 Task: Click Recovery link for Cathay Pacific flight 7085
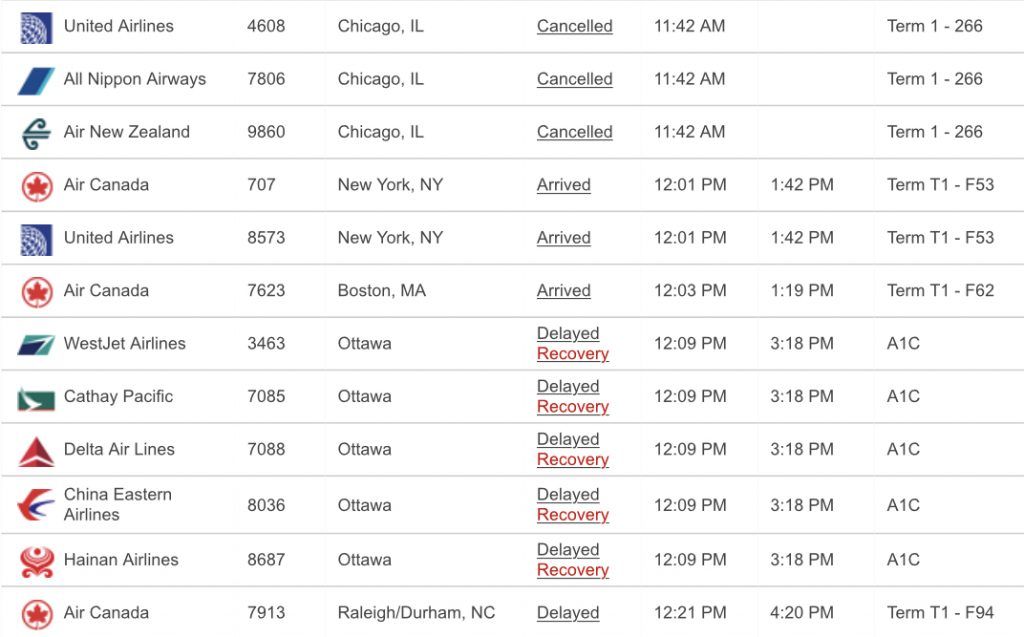coord(572,407)
